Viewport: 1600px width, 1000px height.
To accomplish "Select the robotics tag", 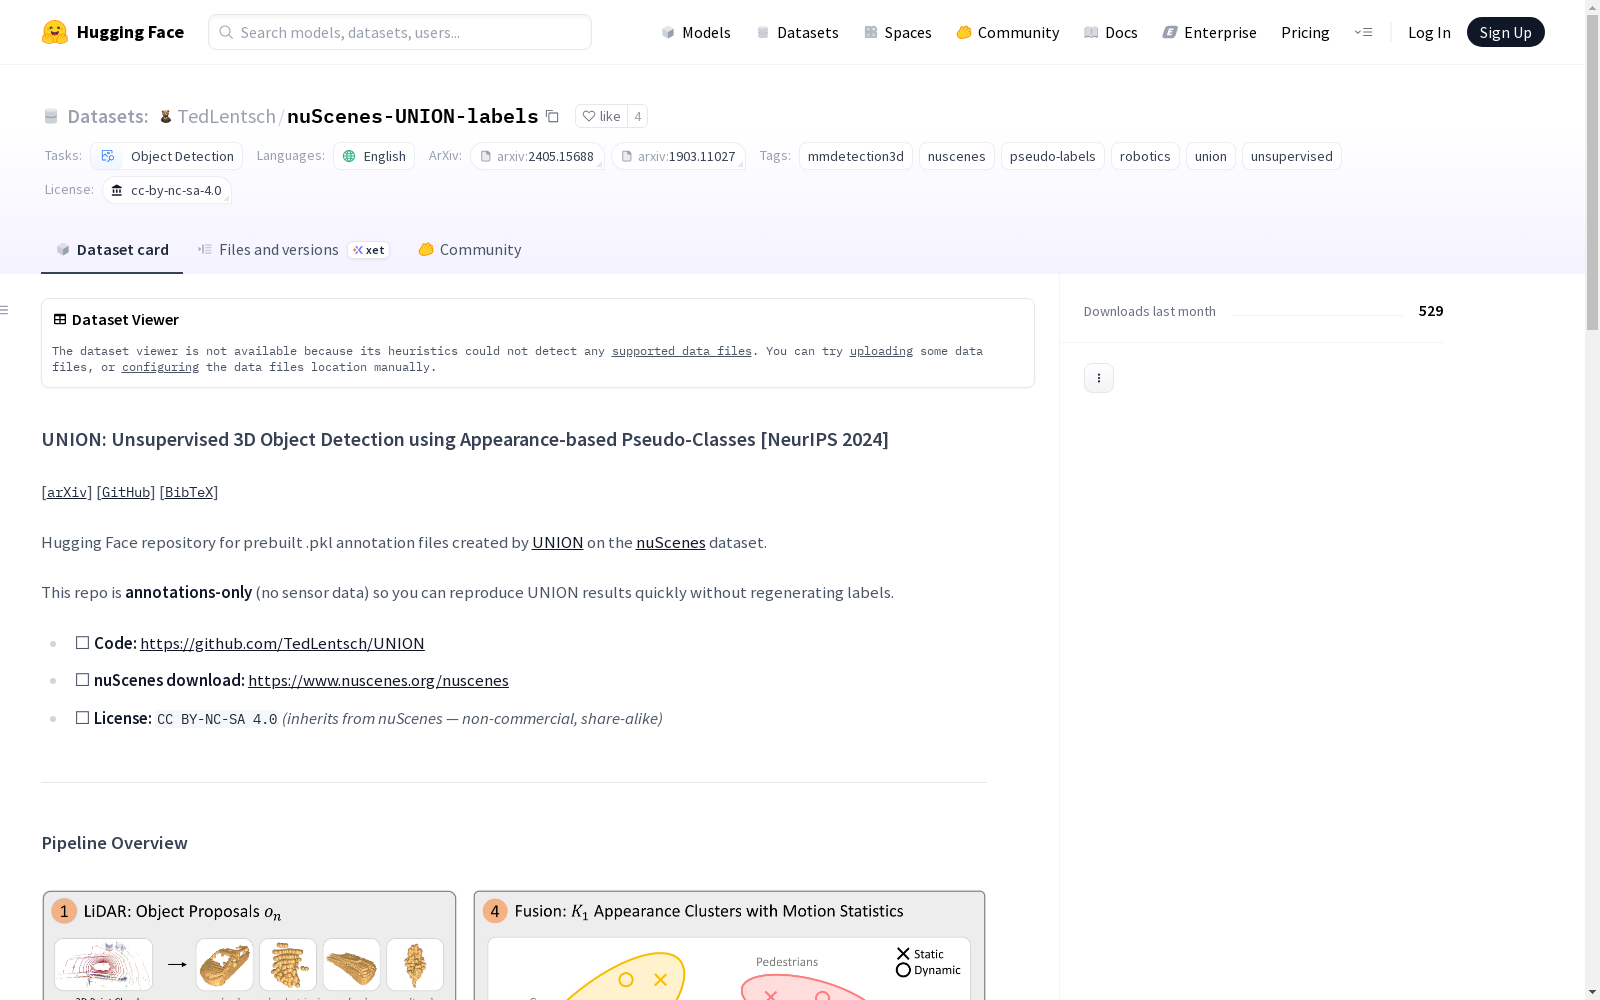I will 1145,156.
